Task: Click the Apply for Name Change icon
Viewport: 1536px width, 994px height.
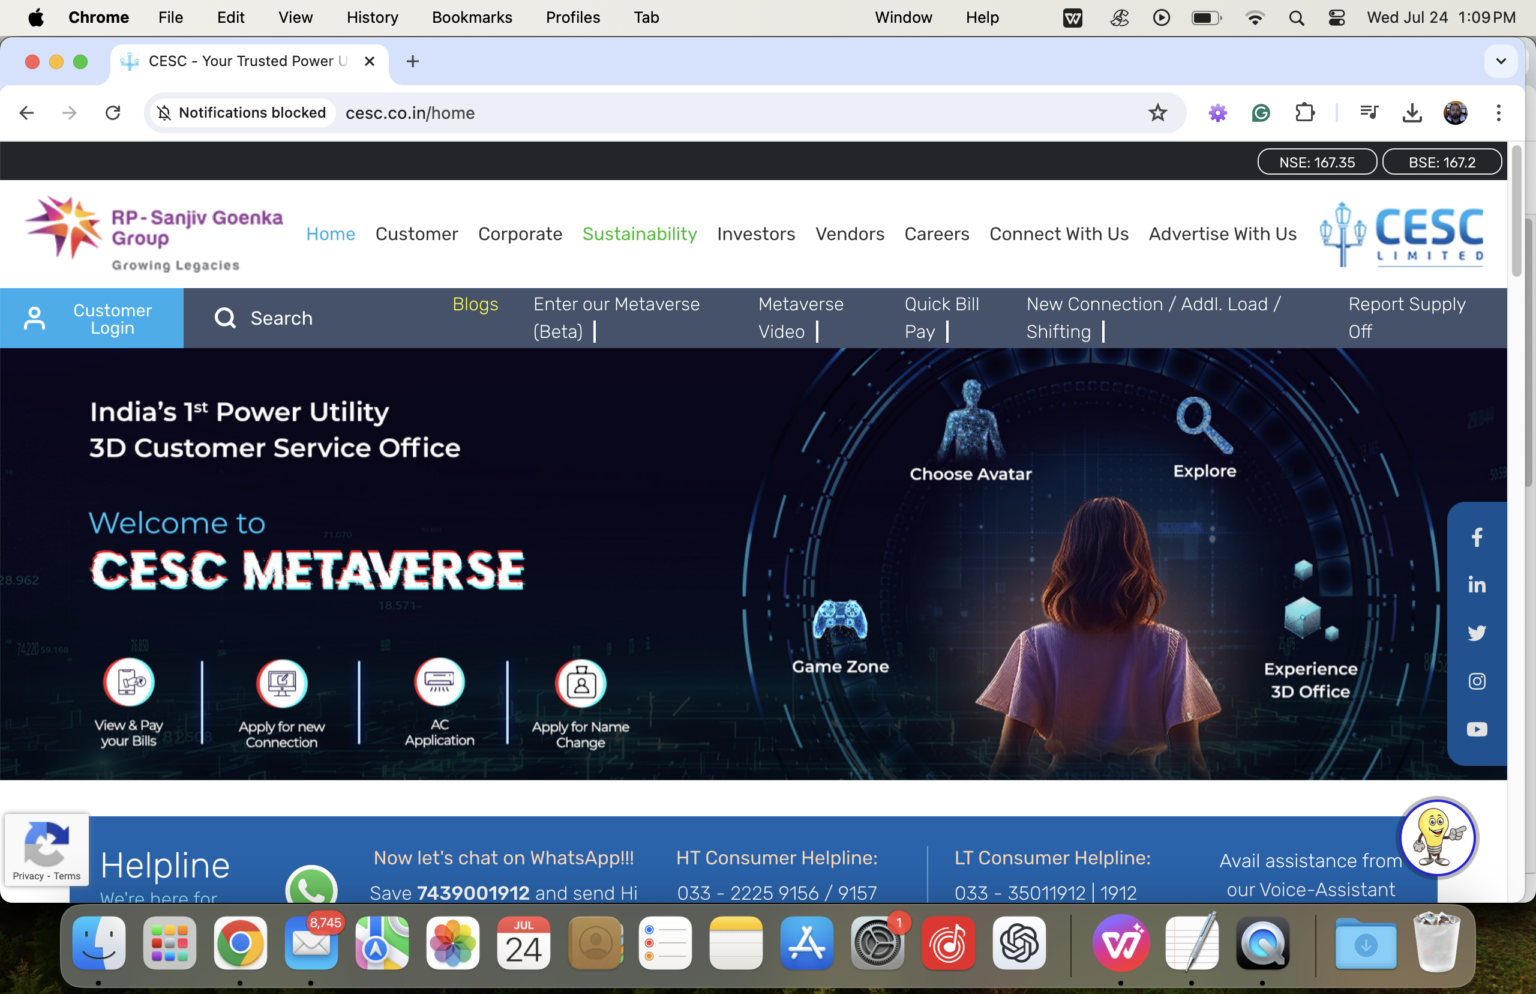Action: tap(581, 684)
